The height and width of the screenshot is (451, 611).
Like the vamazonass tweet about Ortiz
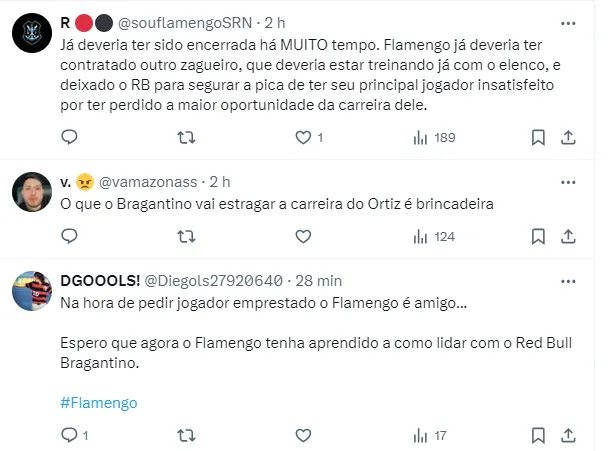click(x=303, y=237)
